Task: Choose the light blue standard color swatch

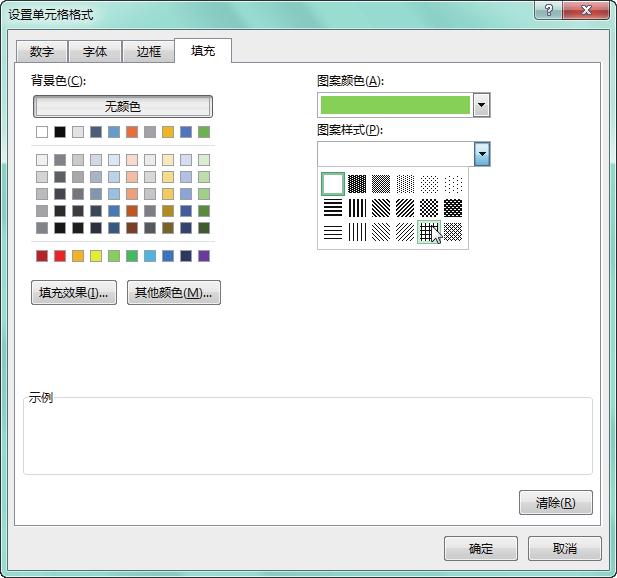Action: [x=150, y=256]
